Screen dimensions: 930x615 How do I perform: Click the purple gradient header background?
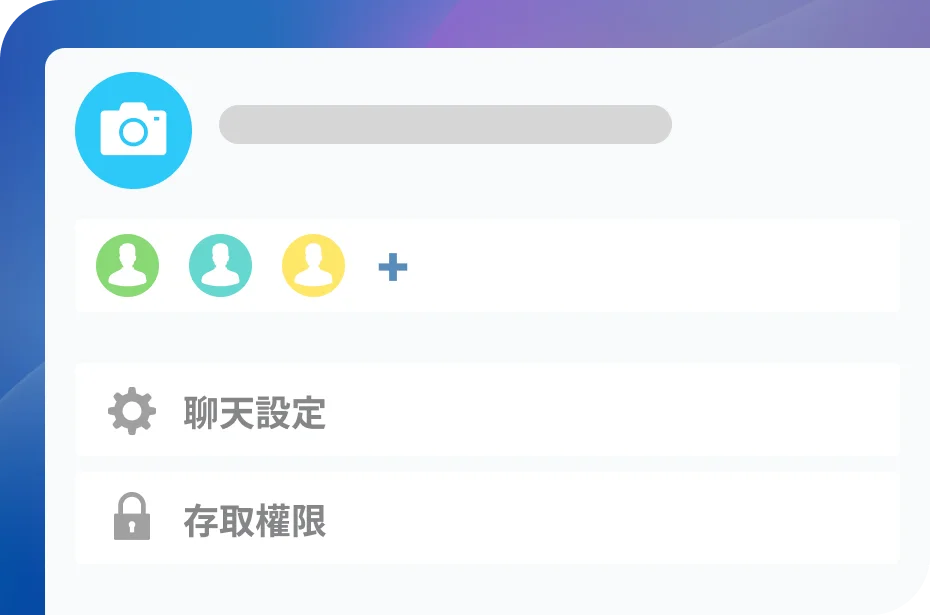(x=593, y=23)
